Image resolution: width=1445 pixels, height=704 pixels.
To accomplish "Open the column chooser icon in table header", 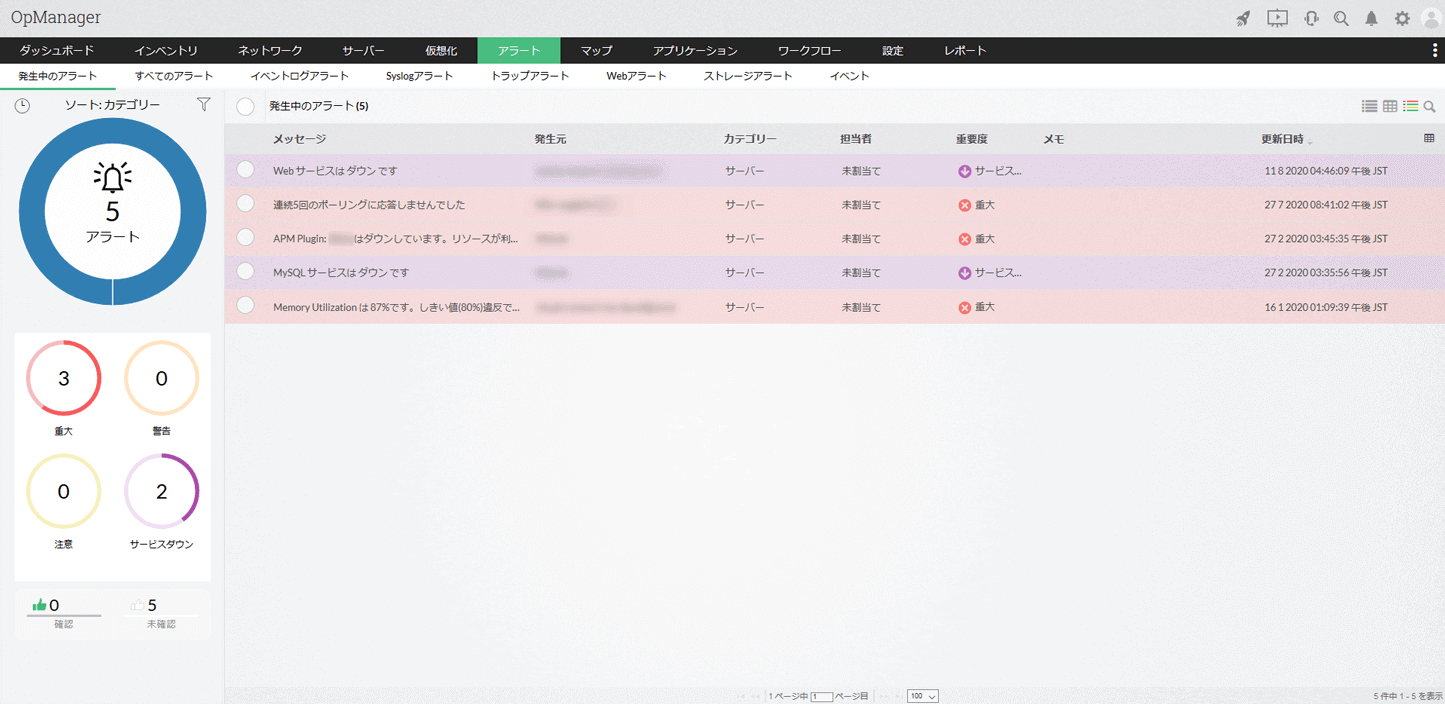I will click(1429, 138).
